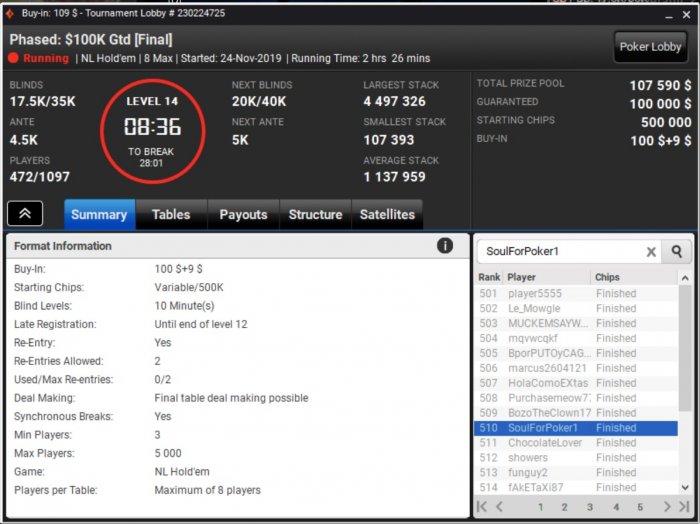Close the Tournament Lobby window

tap(687, 15)
